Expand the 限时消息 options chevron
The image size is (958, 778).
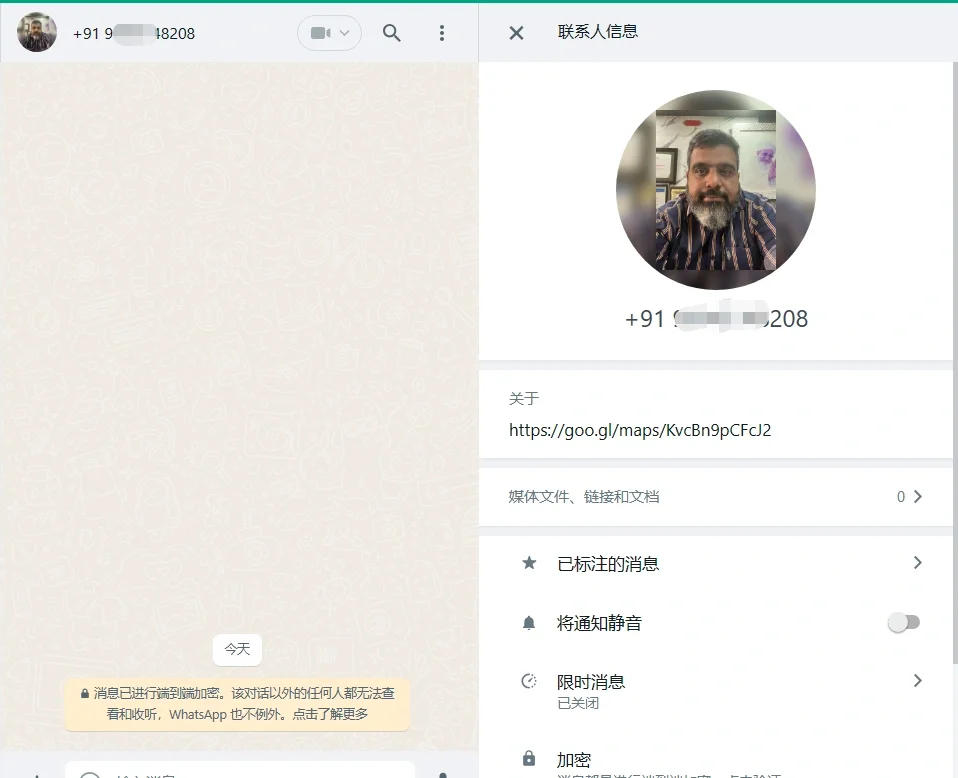[x=917, y=681]
